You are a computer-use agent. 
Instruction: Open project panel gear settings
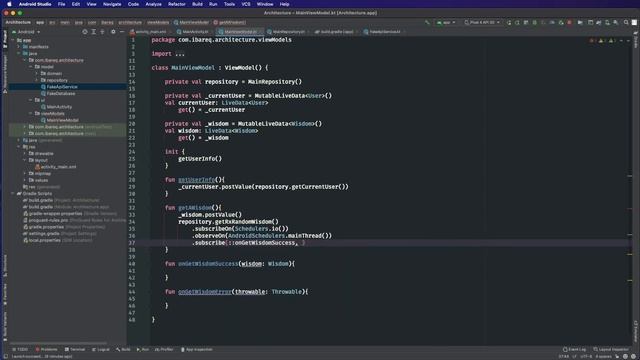113,32
